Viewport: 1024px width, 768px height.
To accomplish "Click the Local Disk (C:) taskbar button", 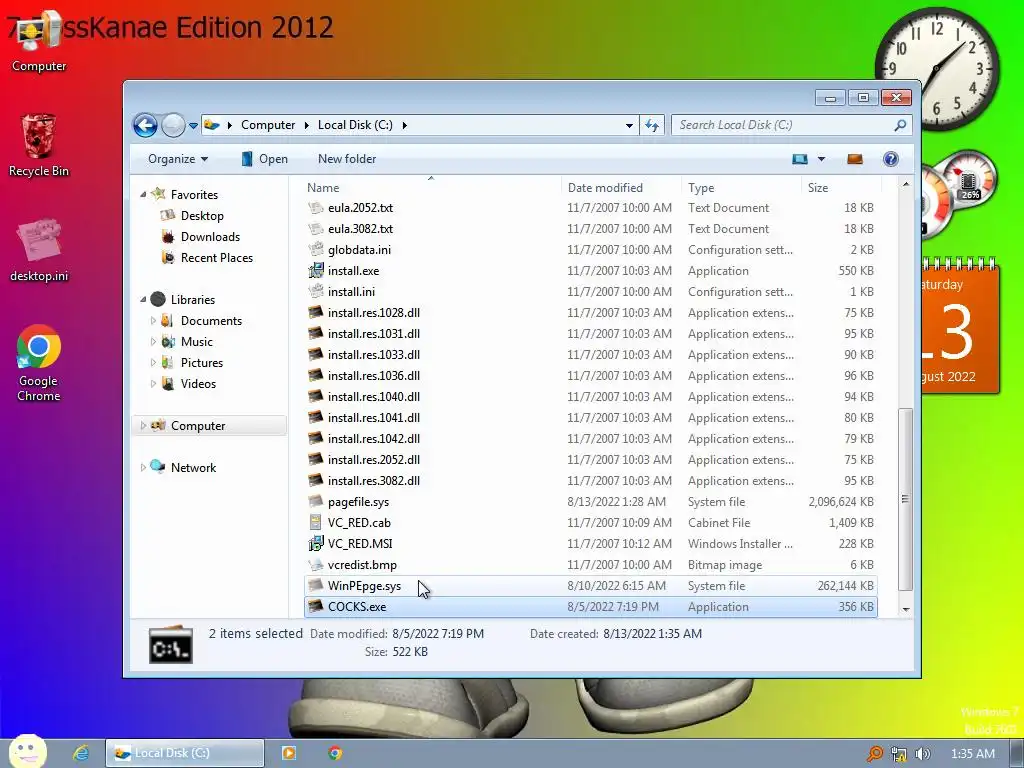I will pyautogui.click(x=185, y=753).
